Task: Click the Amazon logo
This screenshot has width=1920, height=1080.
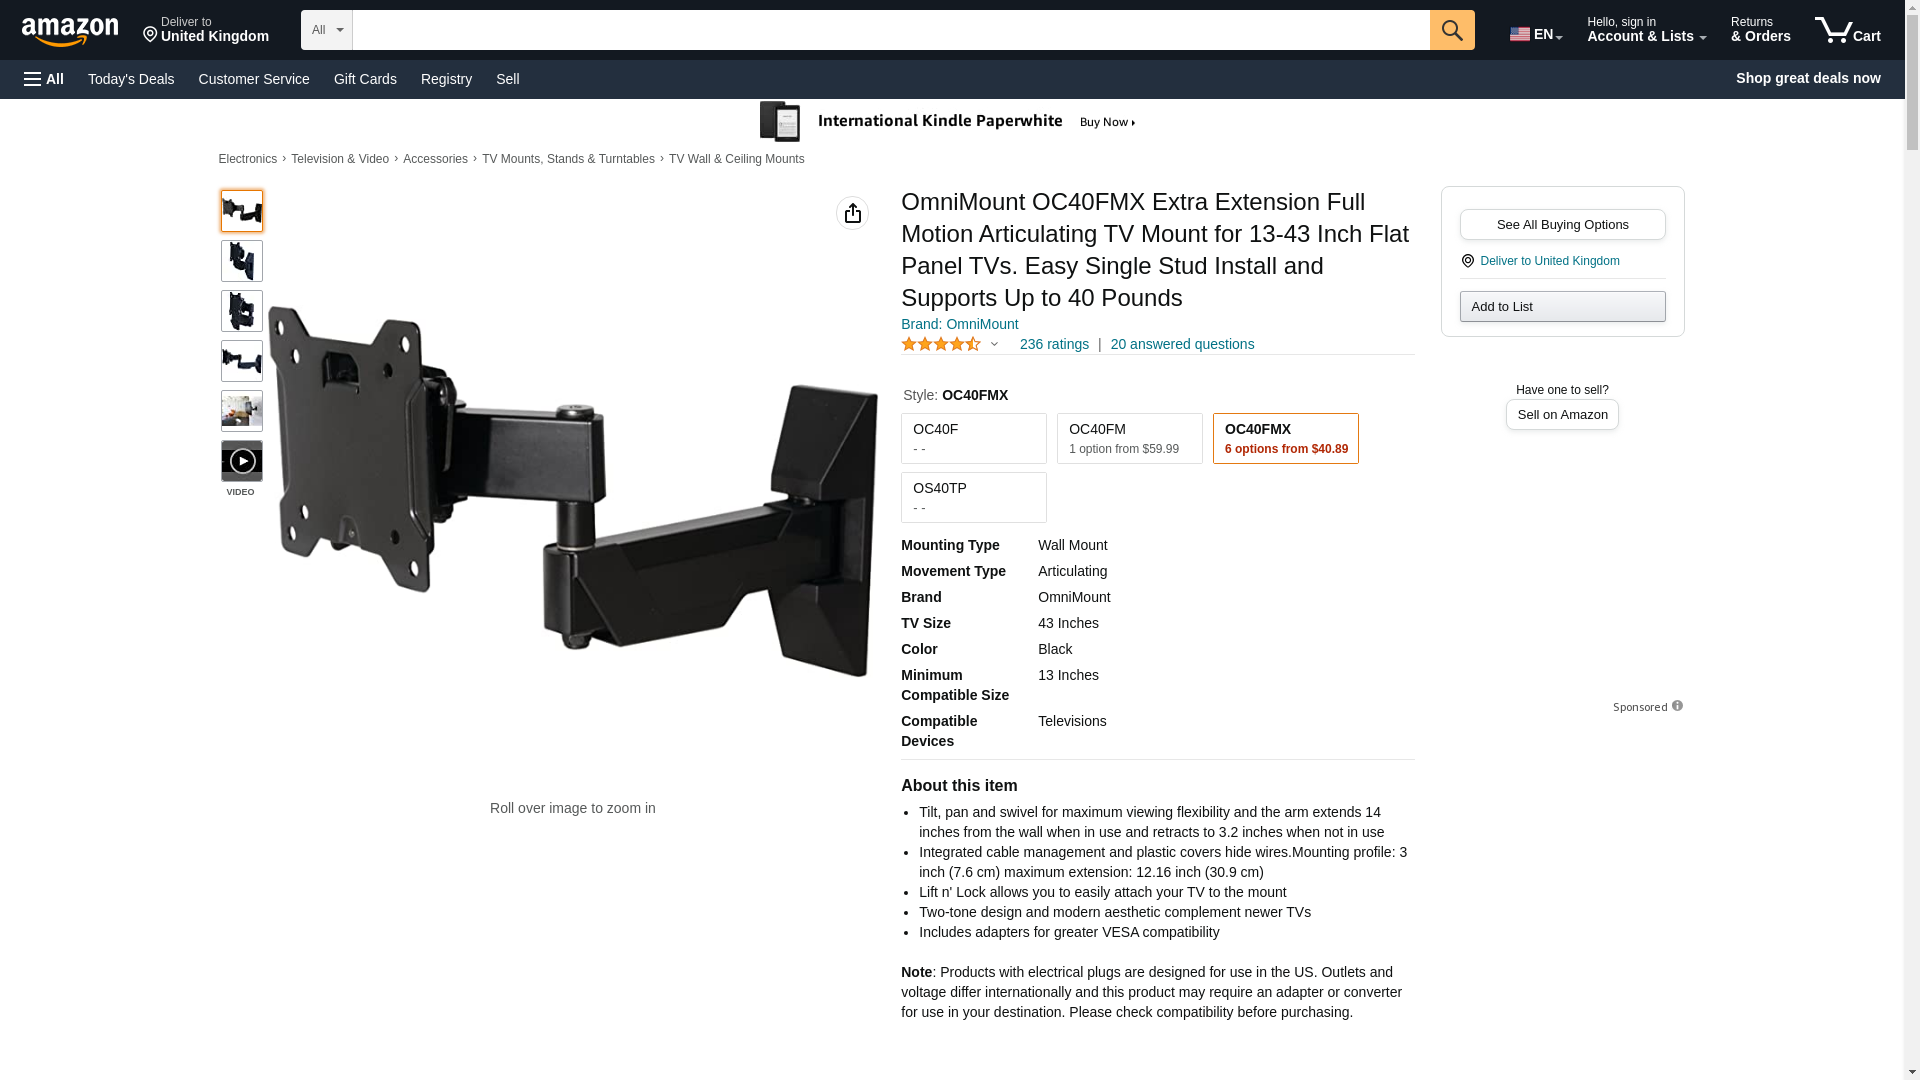Action: click(70, 31)
